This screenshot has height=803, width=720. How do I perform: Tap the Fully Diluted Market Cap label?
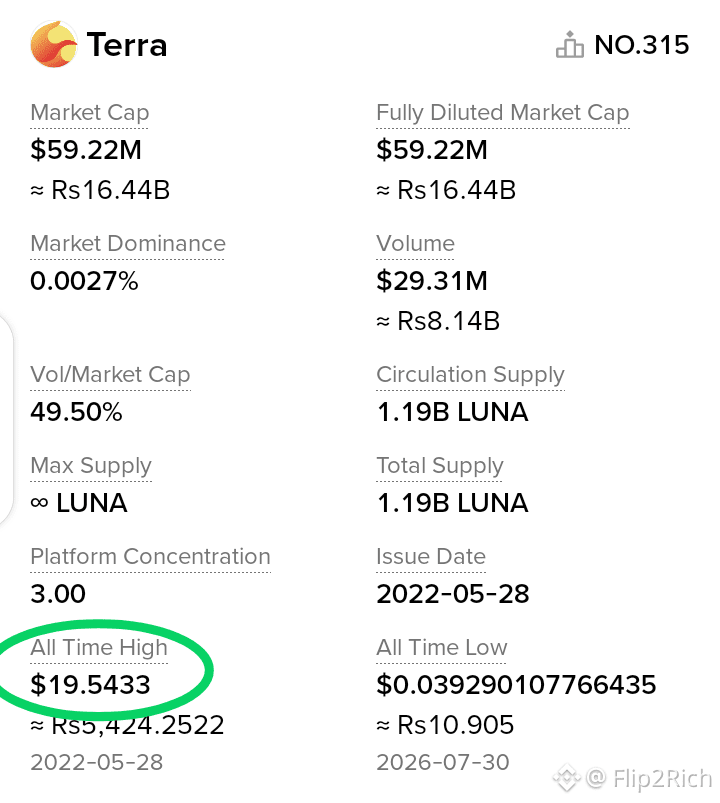point(502,113)
